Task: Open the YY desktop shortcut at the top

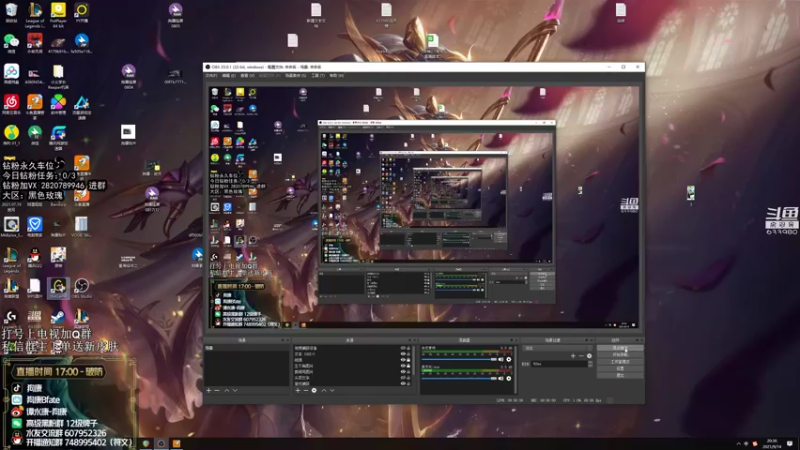Action: click(x=82, y=13)
